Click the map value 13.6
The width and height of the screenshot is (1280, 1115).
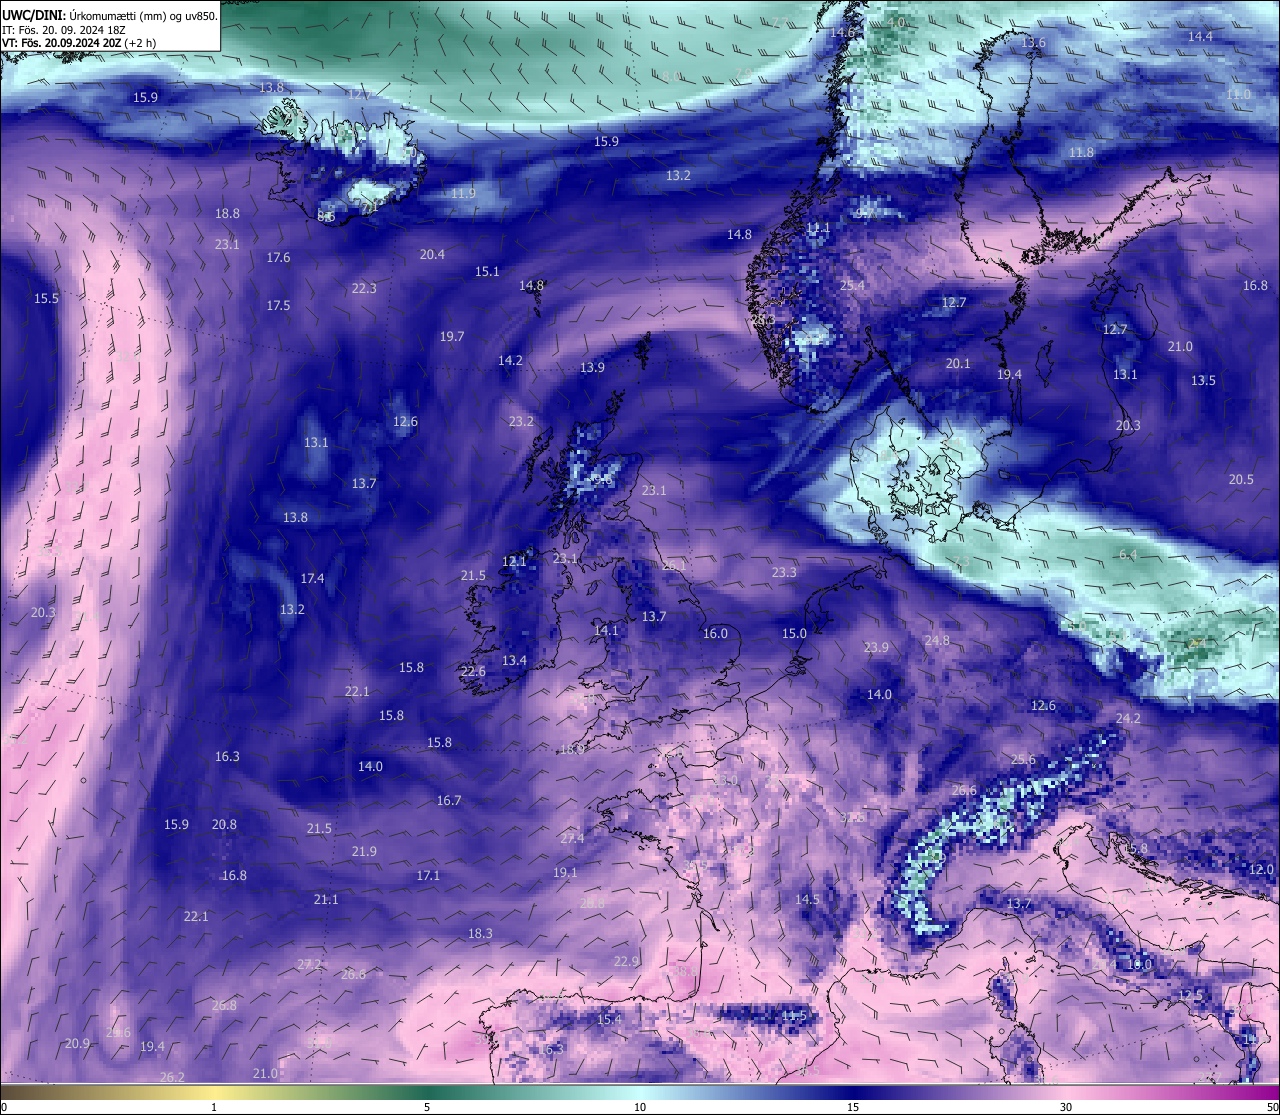pyautogui.click(x=1033, y=43)
